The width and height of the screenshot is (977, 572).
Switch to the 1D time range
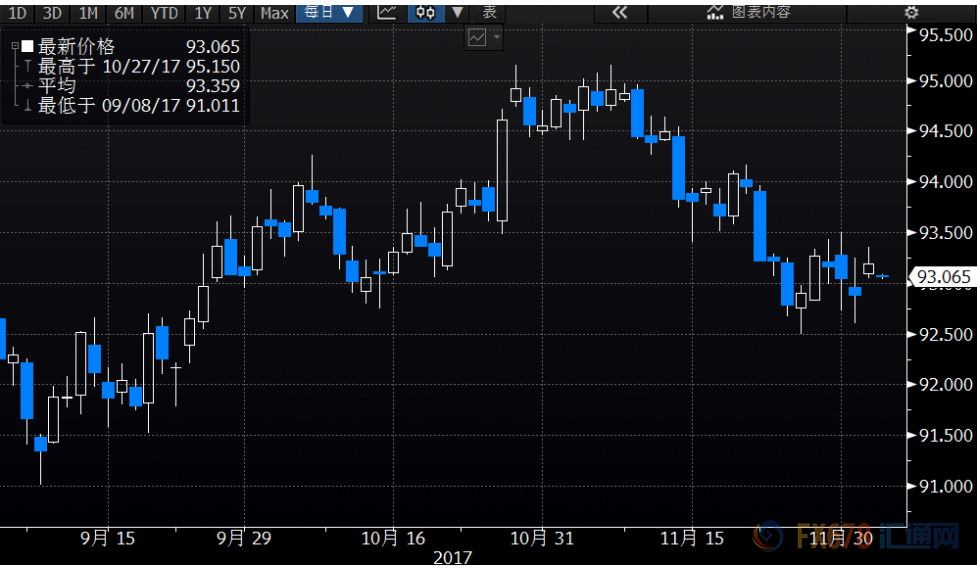[x=18, y=12]
